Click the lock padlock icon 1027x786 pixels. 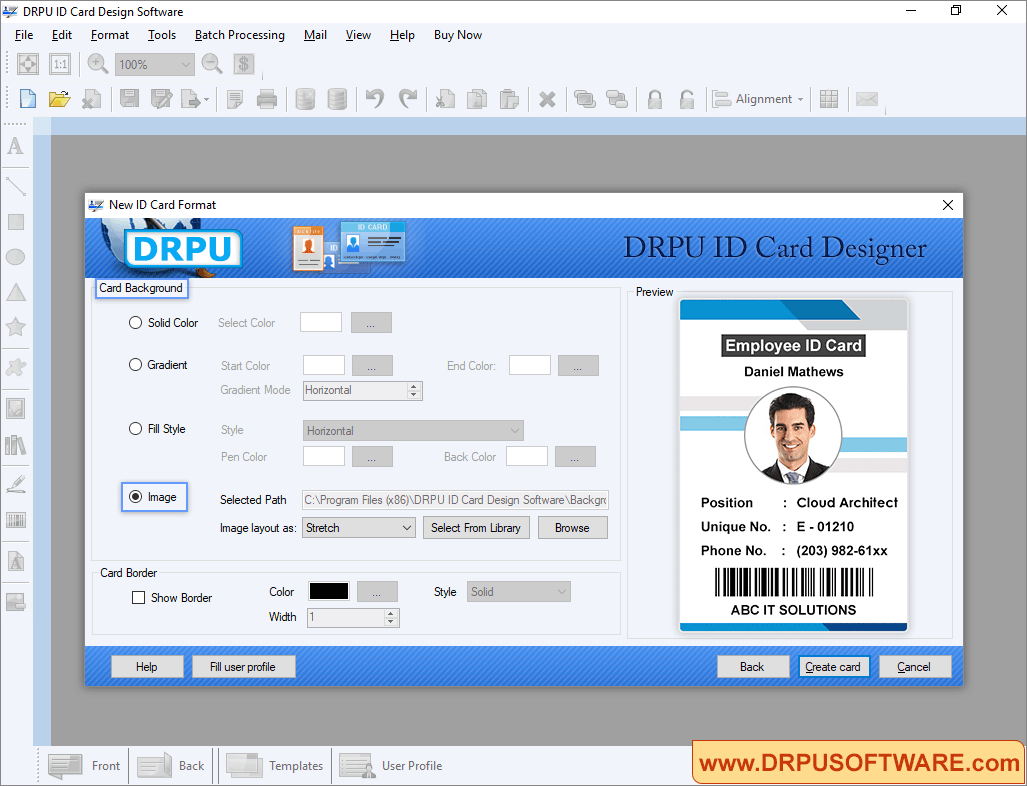[x=654, y=99]
